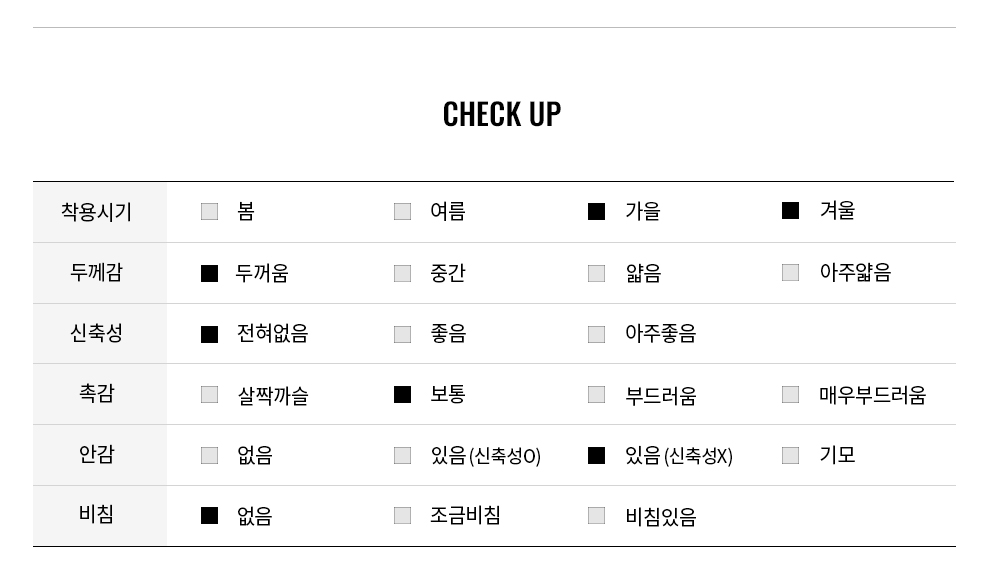Select the 있음(신축성O) lining checkbox
The image size is (996, 574).
(x=403, y=455)
